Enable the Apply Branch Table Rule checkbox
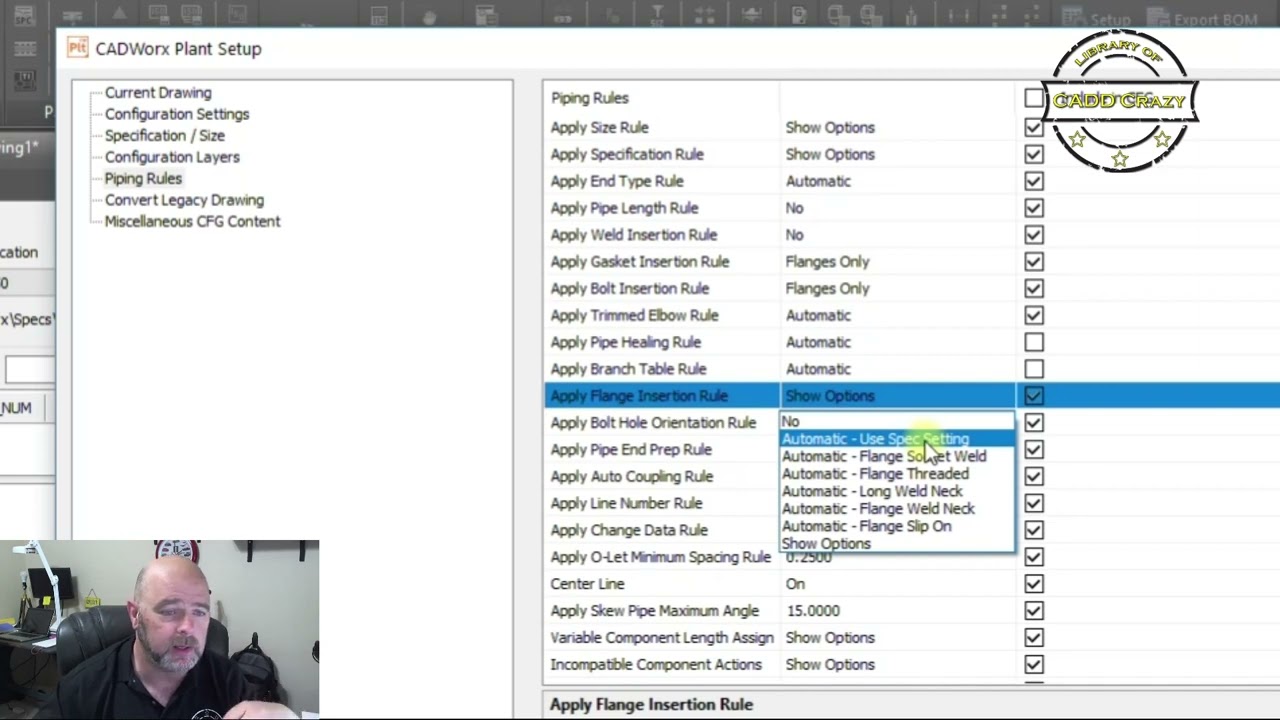1280x720 pixels. 1034,369
